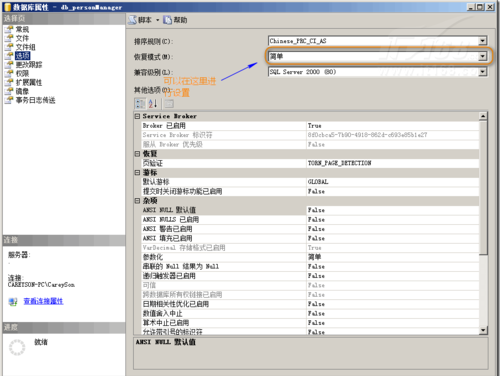Screen dimensions: 500x376
Task: Select the 日期相关性优化已启用 row
Action: pos(310,304)
